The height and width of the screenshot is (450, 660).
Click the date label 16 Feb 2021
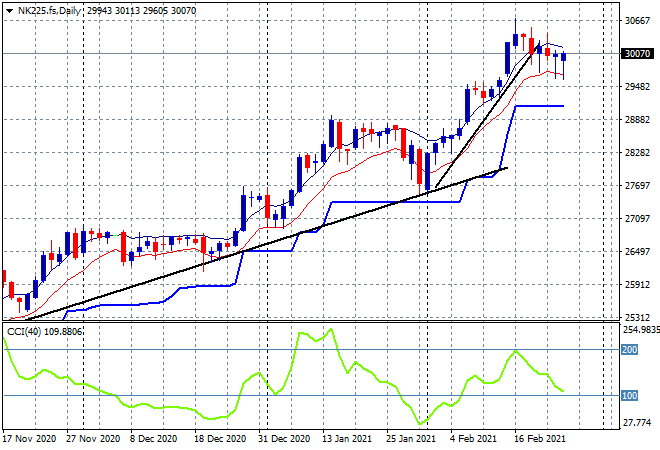(540, 439)
